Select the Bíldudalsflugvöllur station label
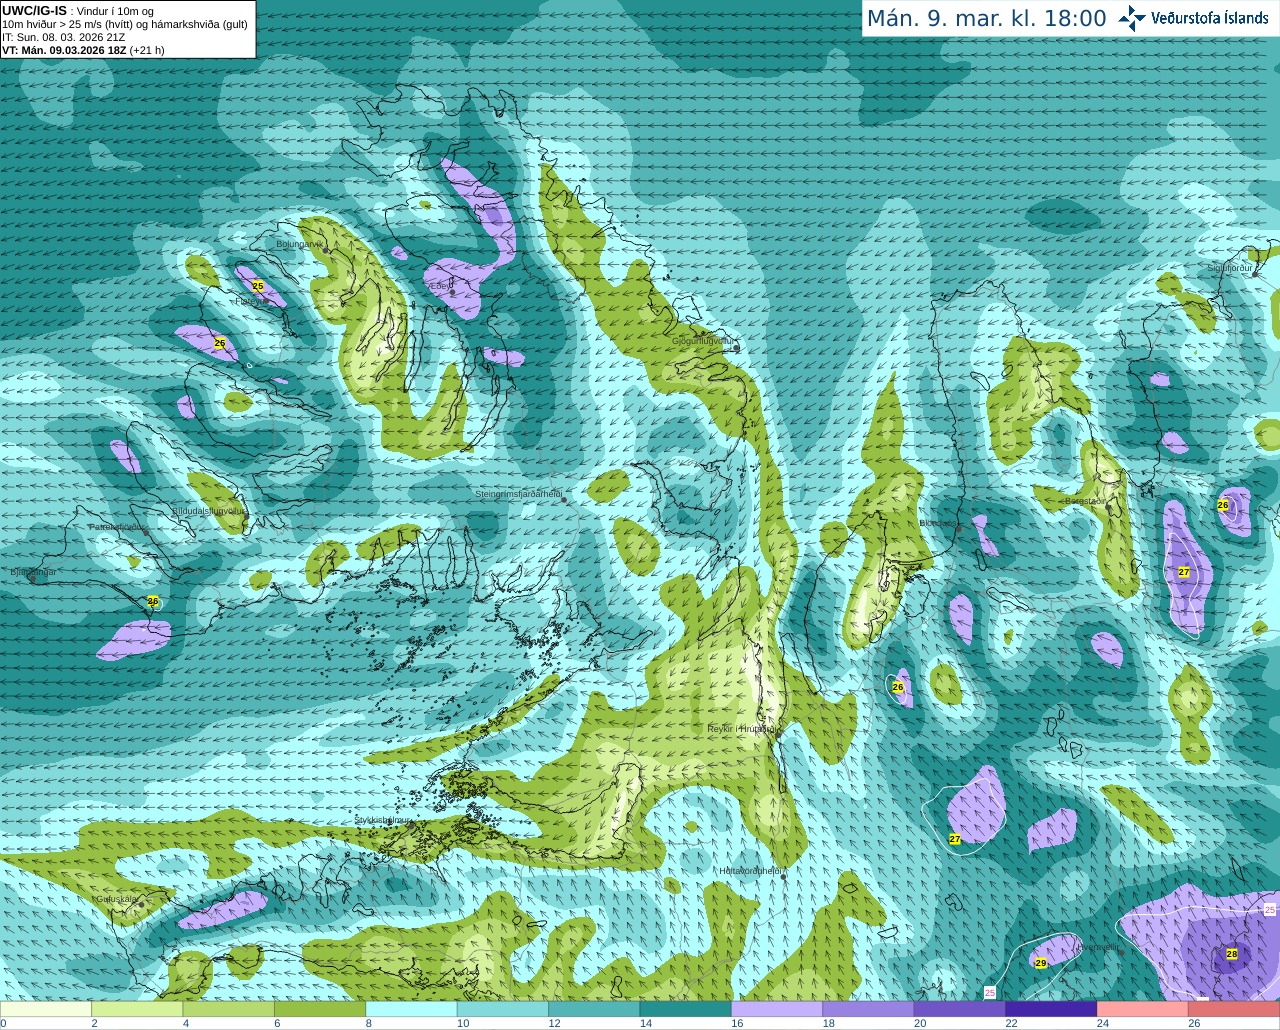 tap(208, 510)
